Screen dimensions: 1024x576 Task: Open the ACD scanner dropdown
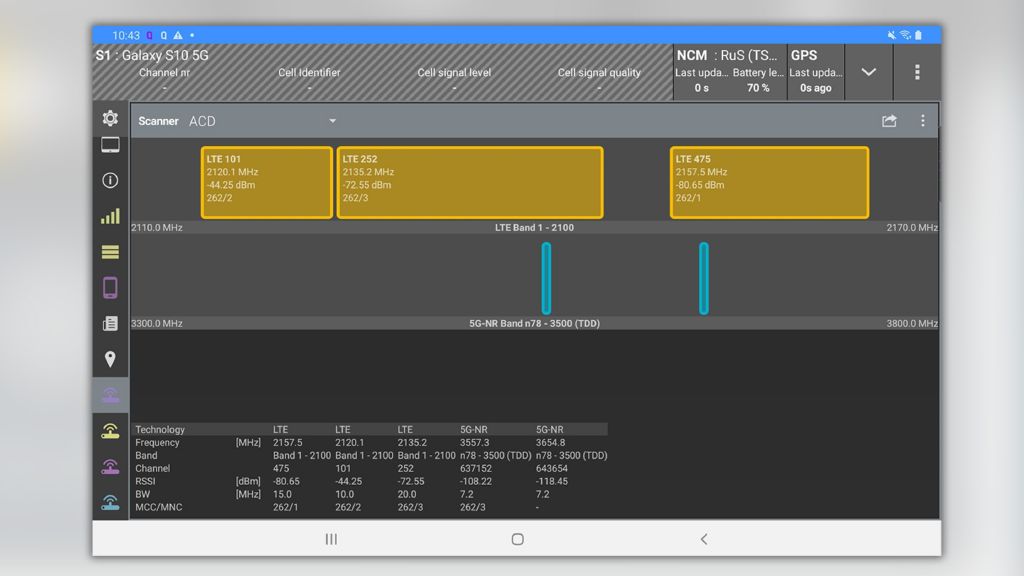coord(333,120)
